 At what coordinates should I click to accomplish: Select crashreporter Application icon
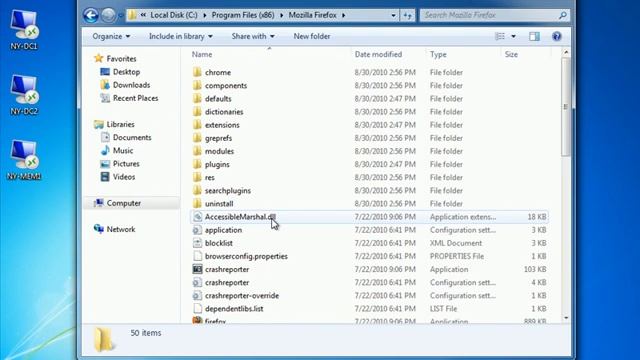(198, 269)
